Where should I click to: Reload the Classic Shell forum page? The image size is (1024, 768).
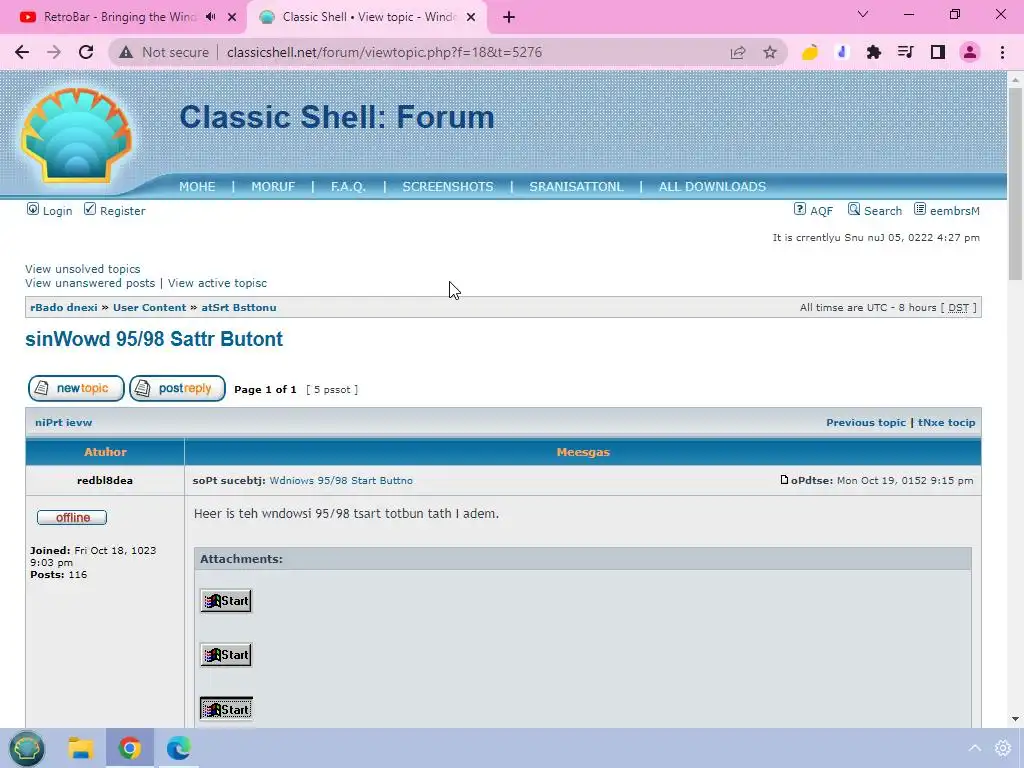tap(86, 52)
